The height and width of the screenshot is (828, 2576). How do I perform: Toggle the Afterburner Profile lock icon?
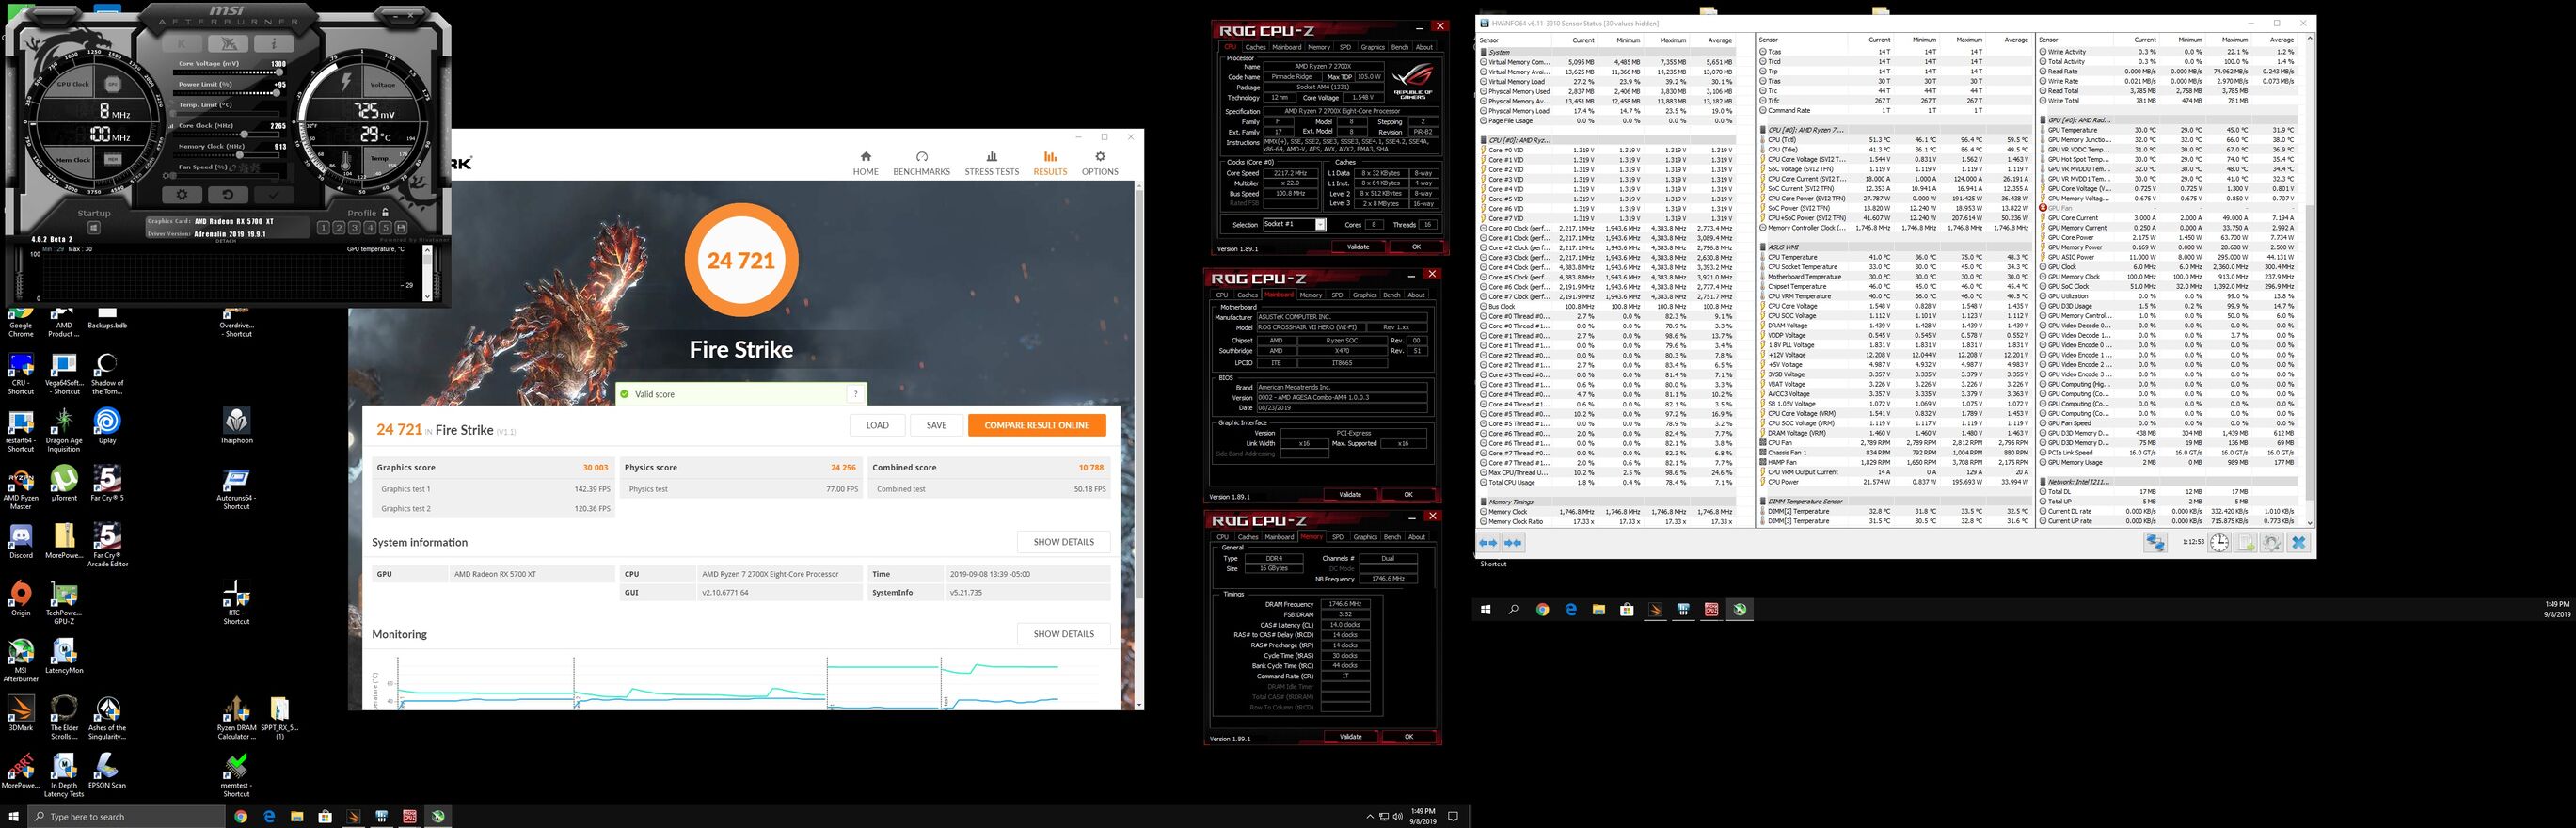pos(385,212)
